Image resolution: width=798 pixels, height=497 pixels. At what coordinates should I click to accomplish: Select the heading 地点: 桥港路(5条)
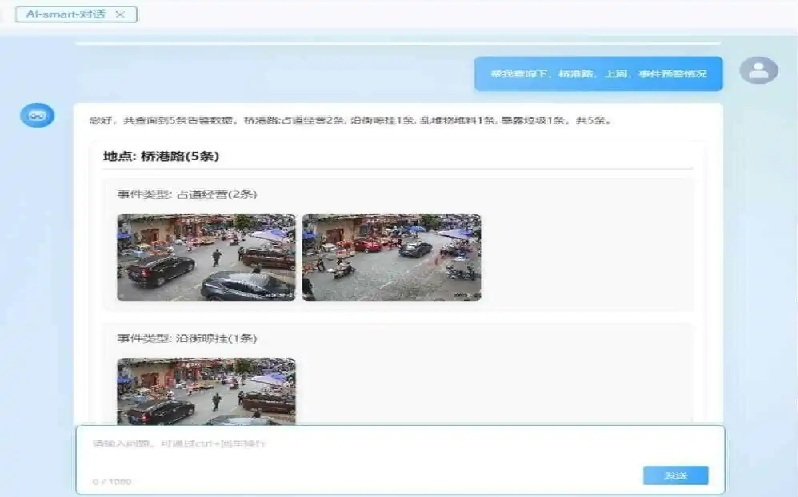[161, 157]
